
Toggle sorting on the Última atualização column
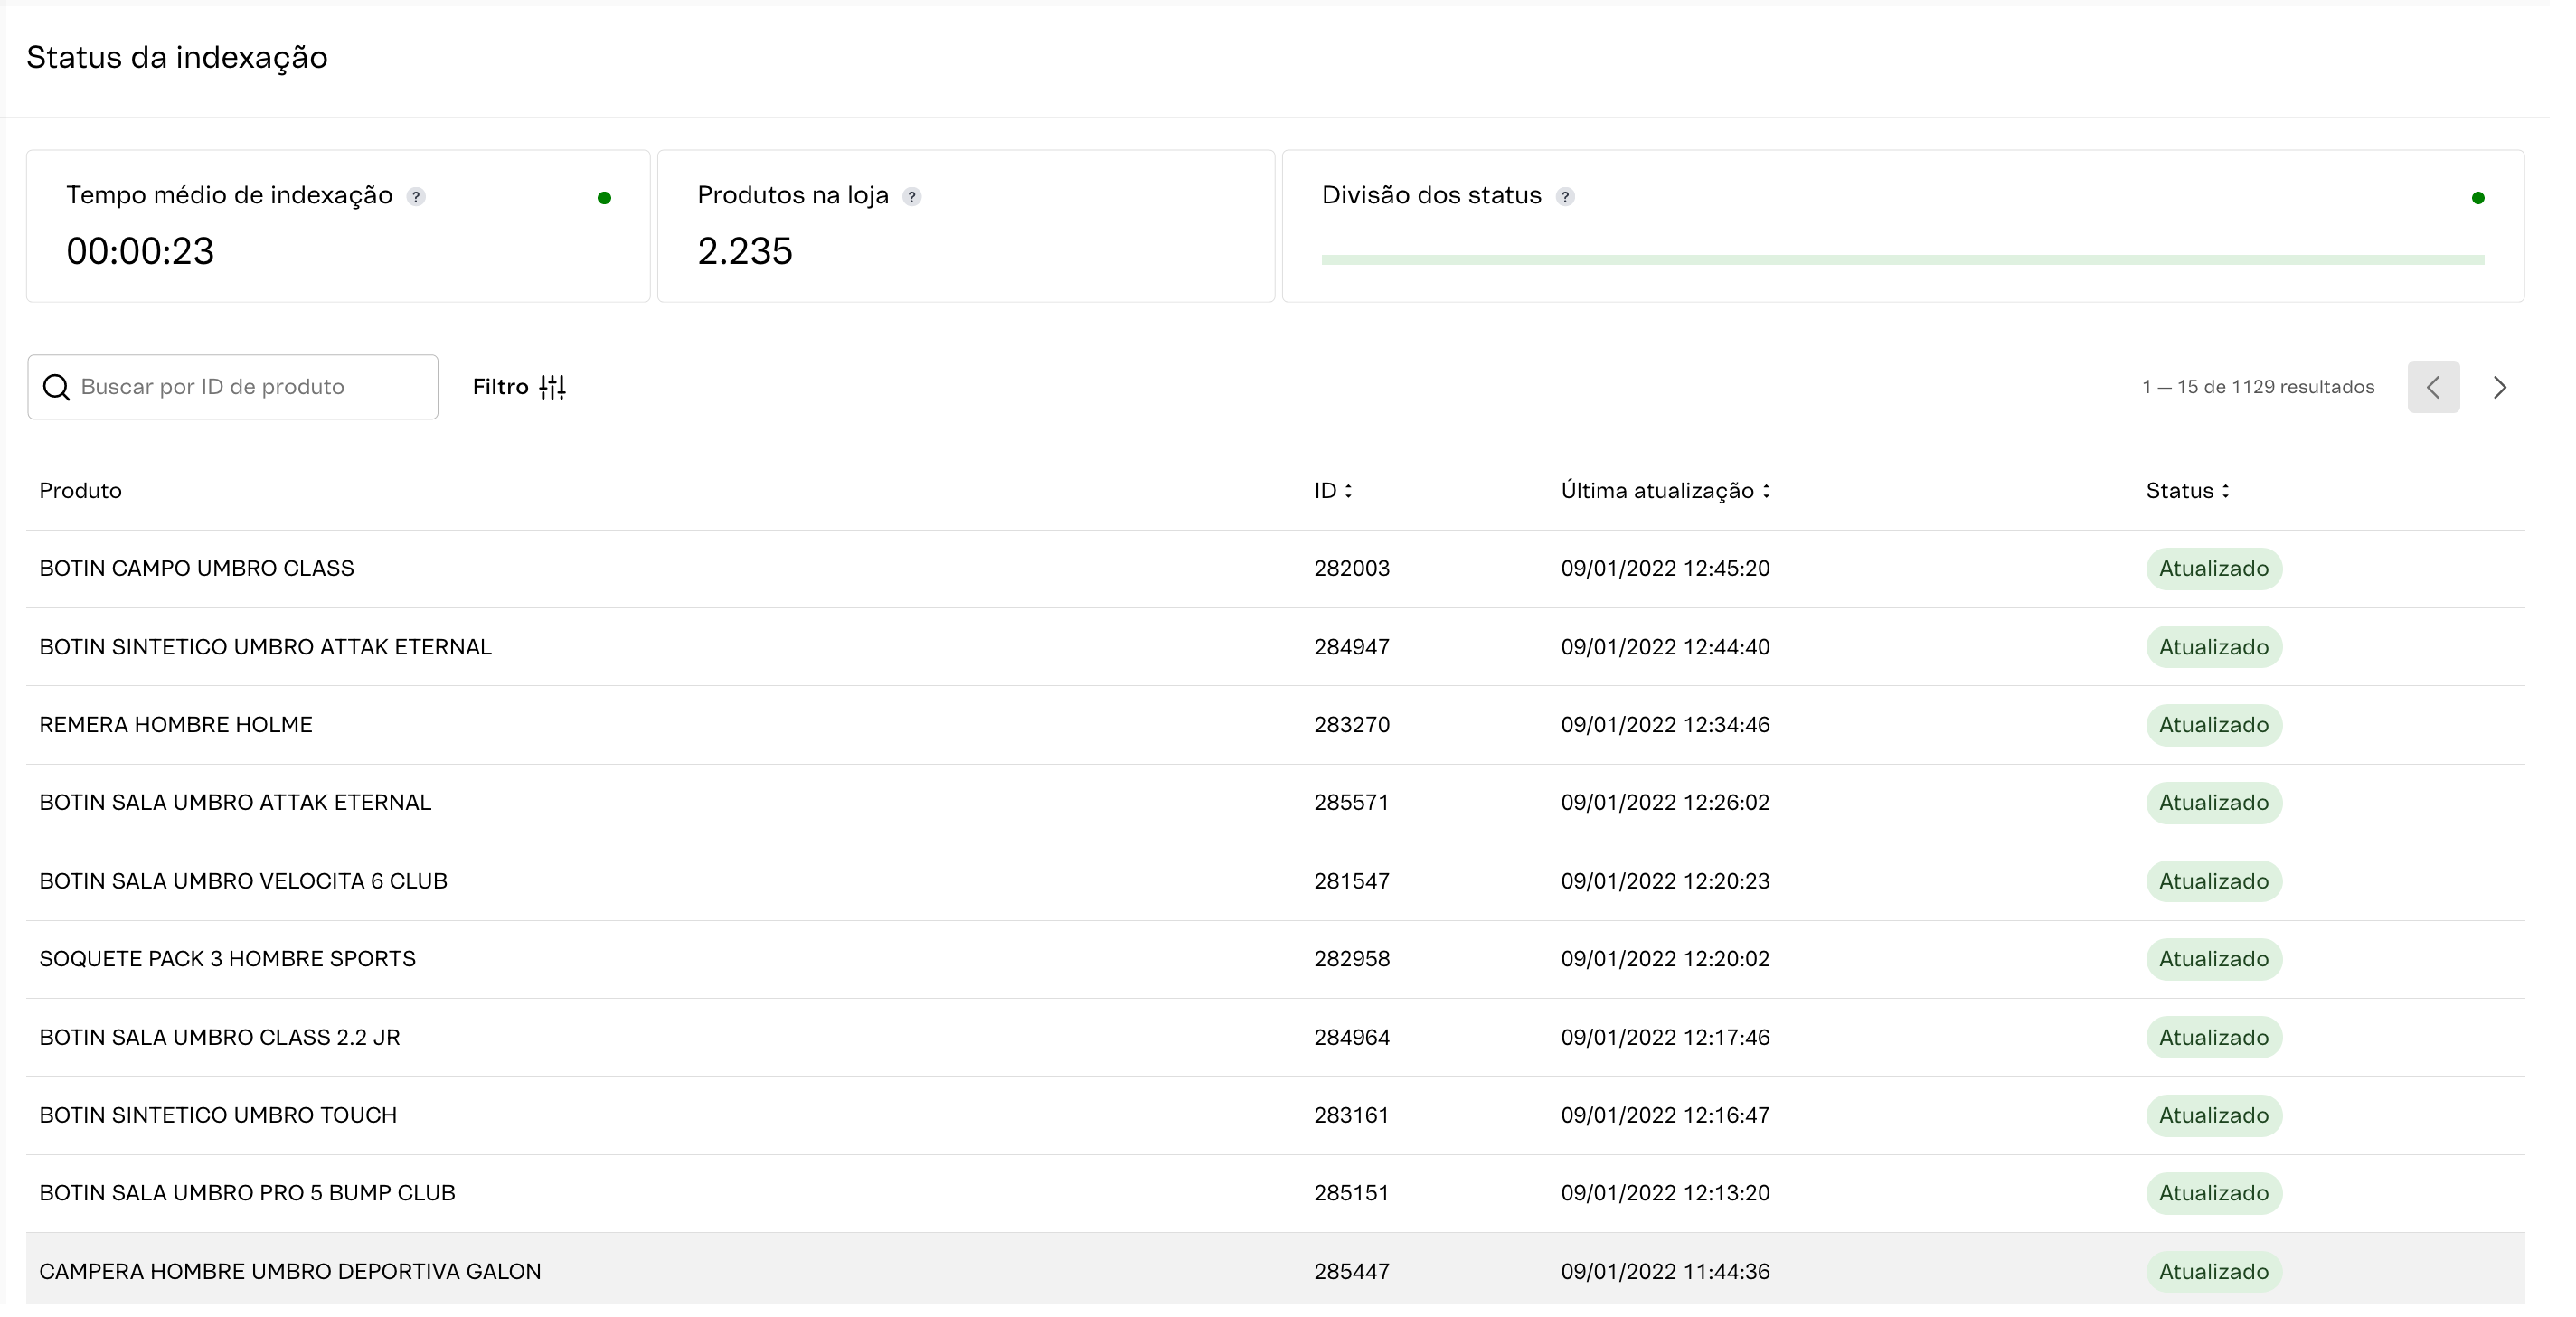click(1767, 491)
